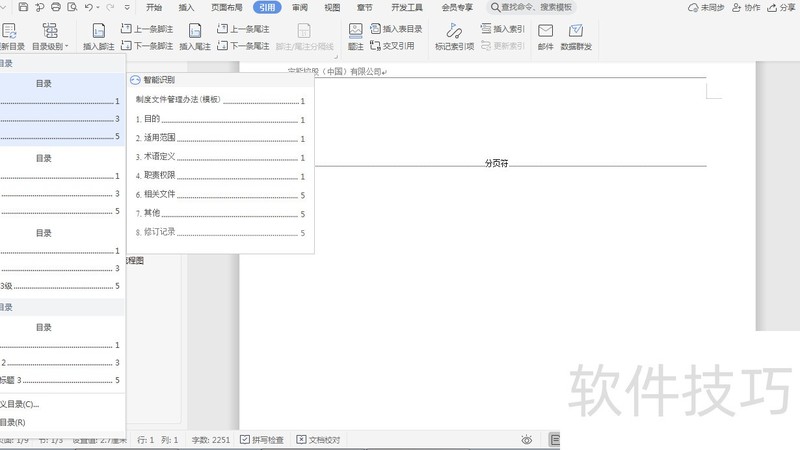Image resolution: width=800 pixels, height=450 pixels.
Task: Click the Save icon in quick access toolbar
Action: click(23, 7)
